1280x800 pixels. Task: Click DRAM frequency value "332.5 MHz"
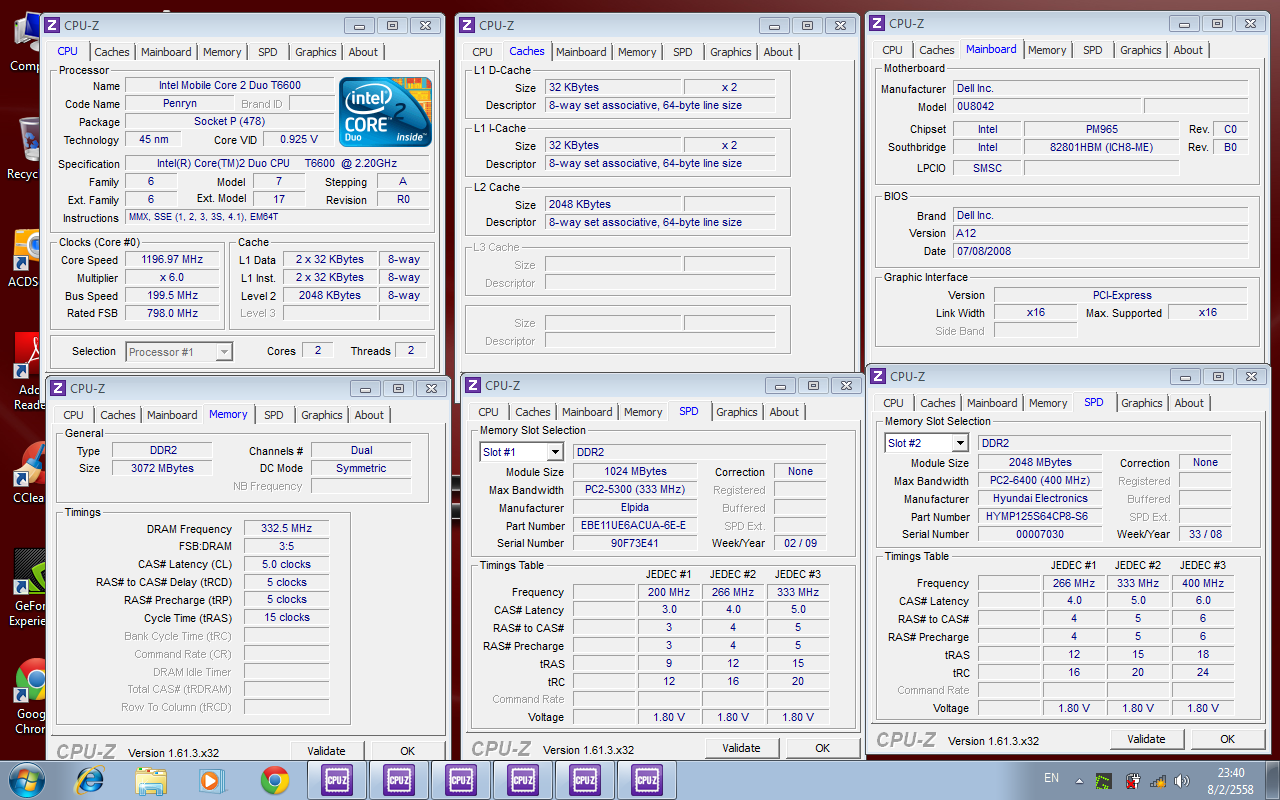[x=286, y=529]
